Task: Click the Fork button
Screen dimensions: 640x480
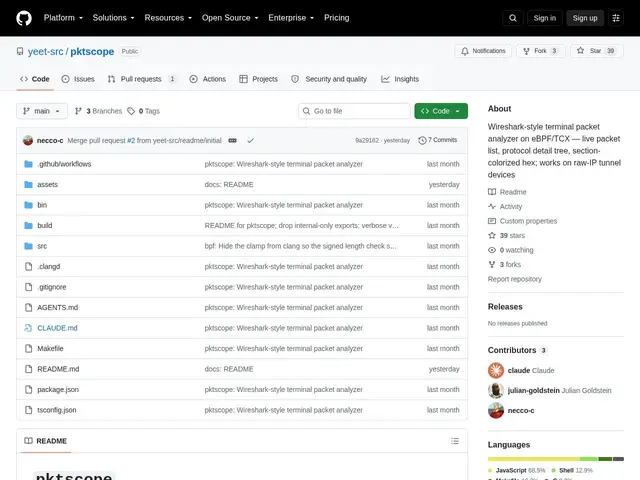Action: tap(541, 51)
